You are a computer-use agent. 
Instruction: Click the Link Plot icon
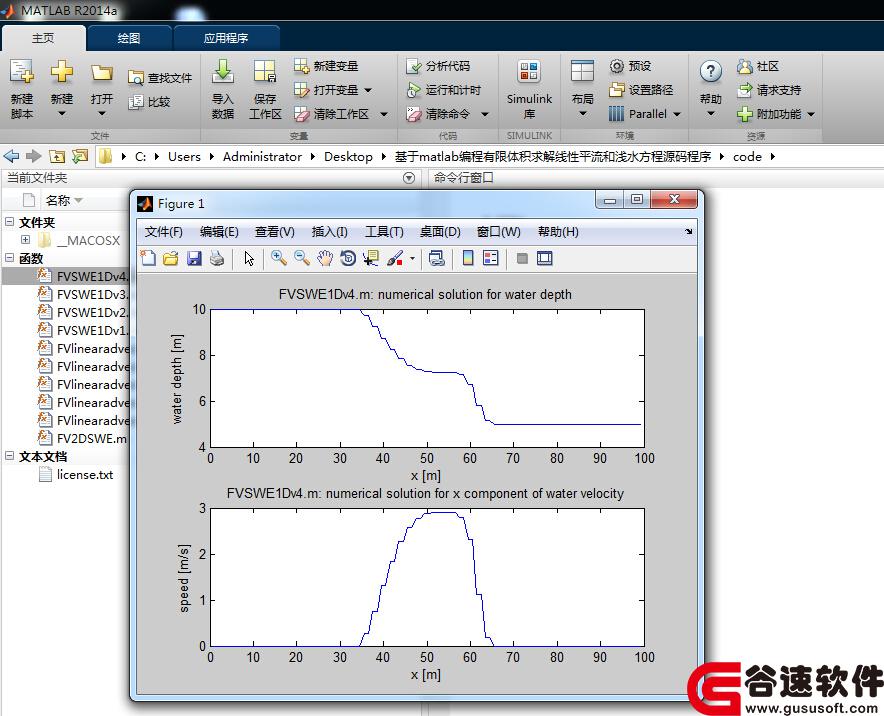437,258
